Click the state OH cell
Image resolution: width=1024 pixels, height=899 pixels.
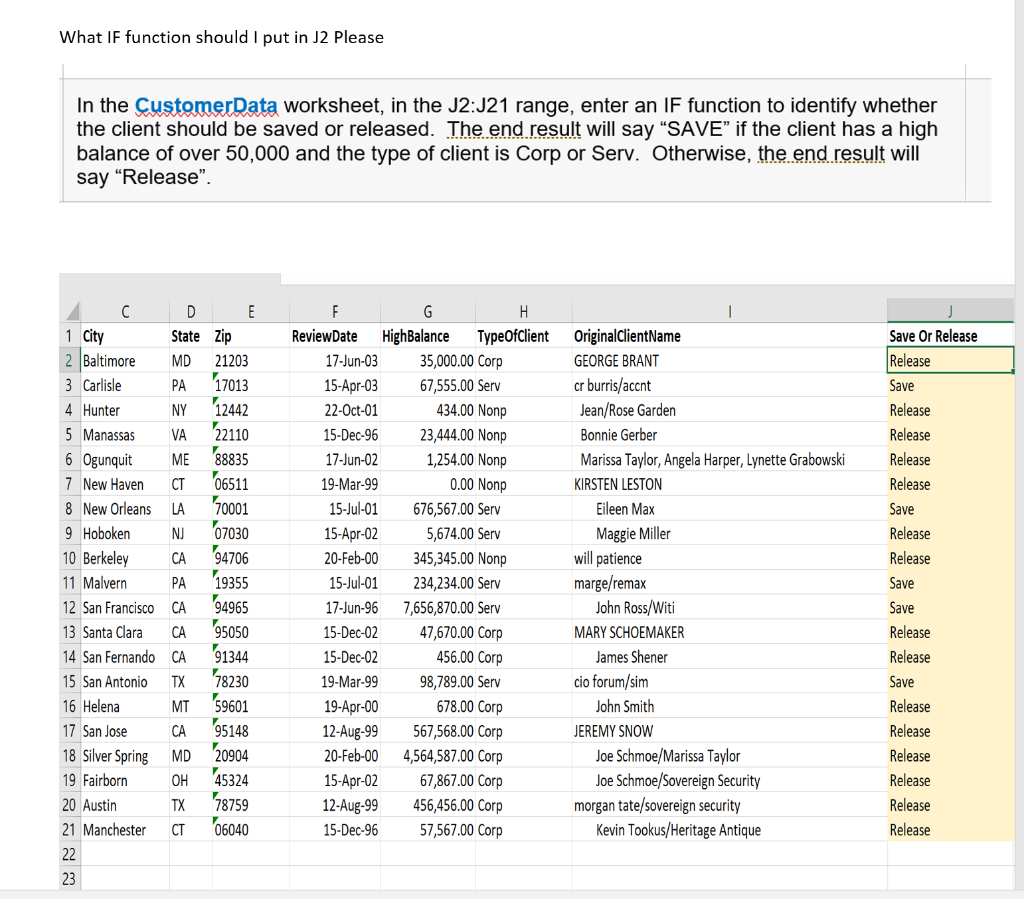click(191, 780)
